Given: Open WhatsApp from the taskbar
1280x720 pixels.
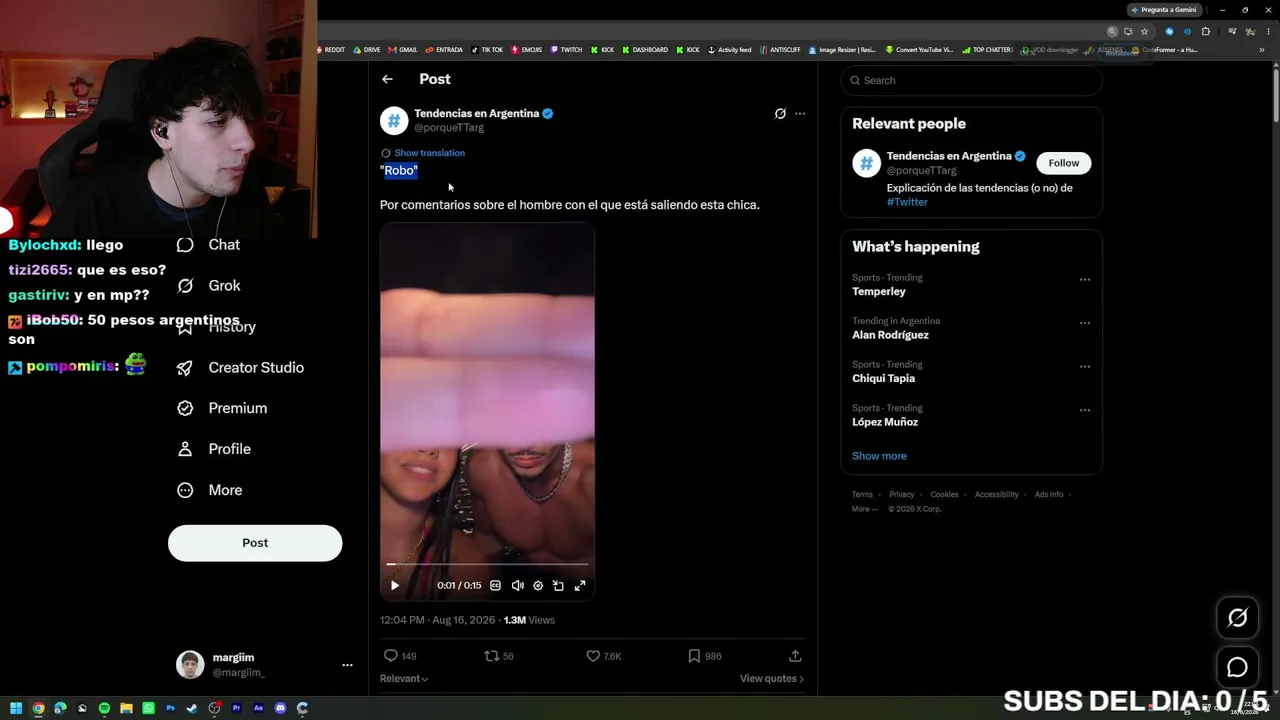Looking at the screenshot, I should coord(148,709).
